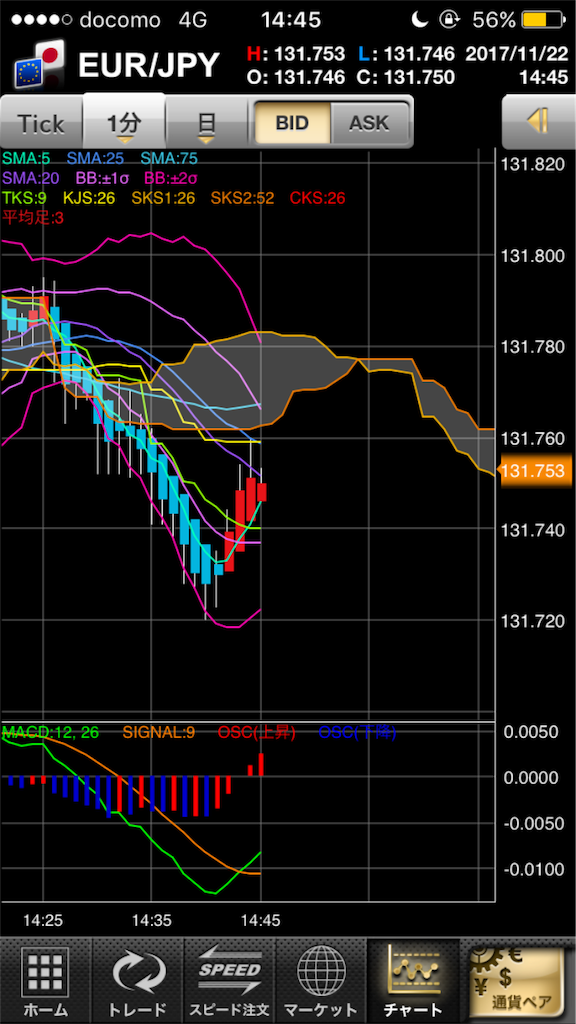
Task: Tap the 14:45 time axis label
Action: click(261, 921)
